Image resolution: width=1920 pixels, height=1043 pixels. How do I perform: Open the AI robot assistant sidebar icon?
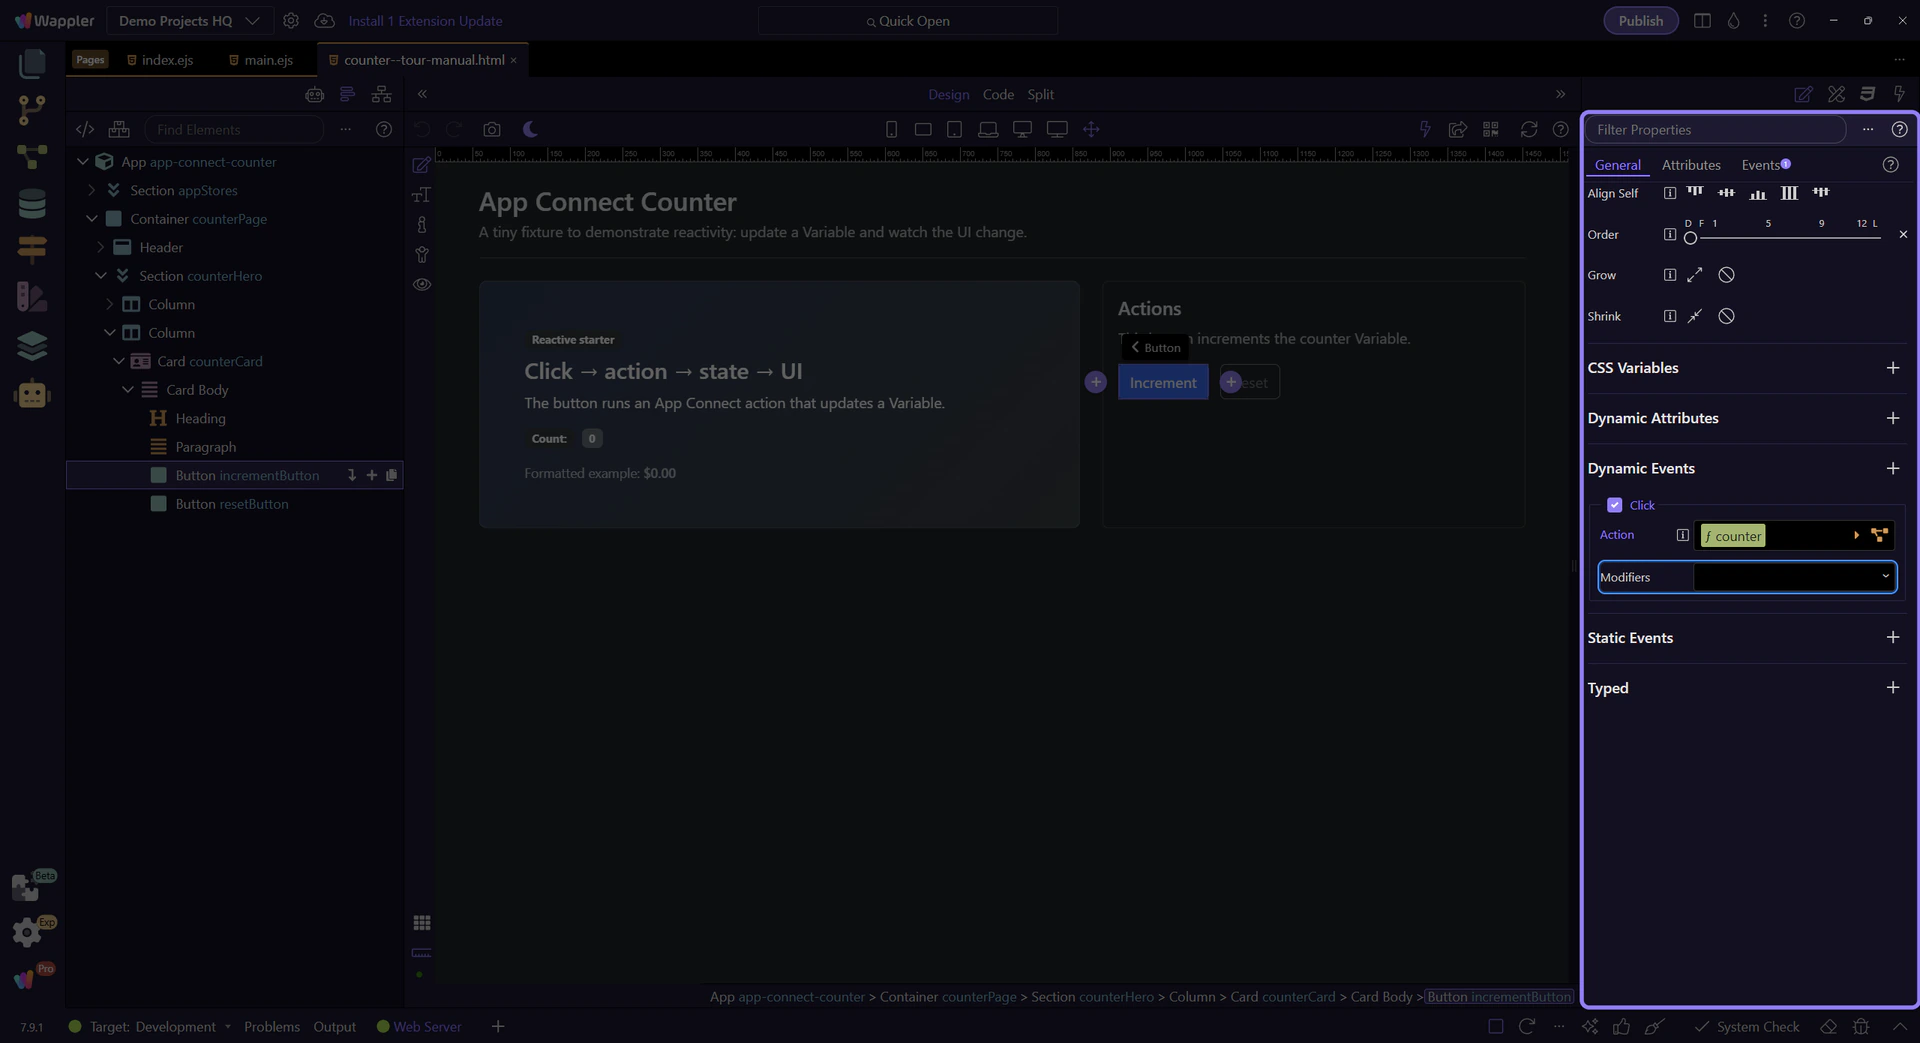[x=32, y=394]
